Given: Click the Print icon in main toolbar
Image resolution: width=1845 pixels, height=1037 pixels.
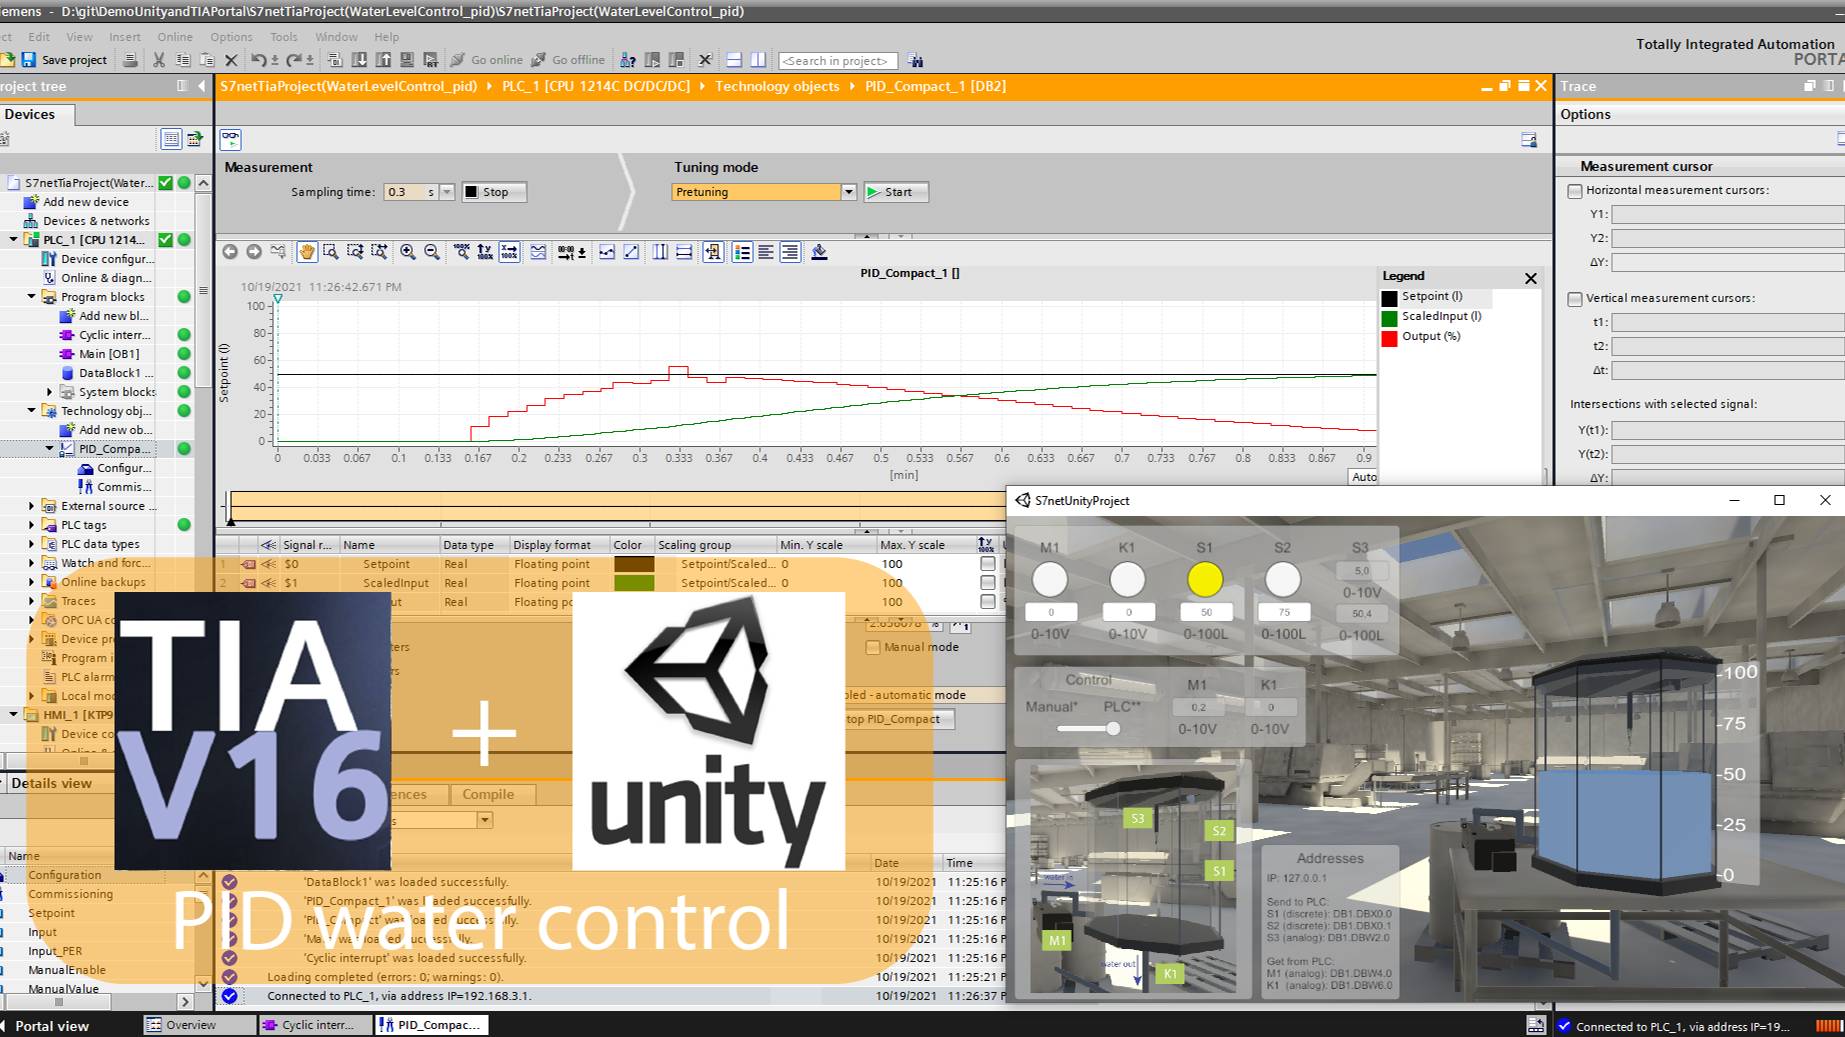Looking at the screenshot, I should click(130, 60).
